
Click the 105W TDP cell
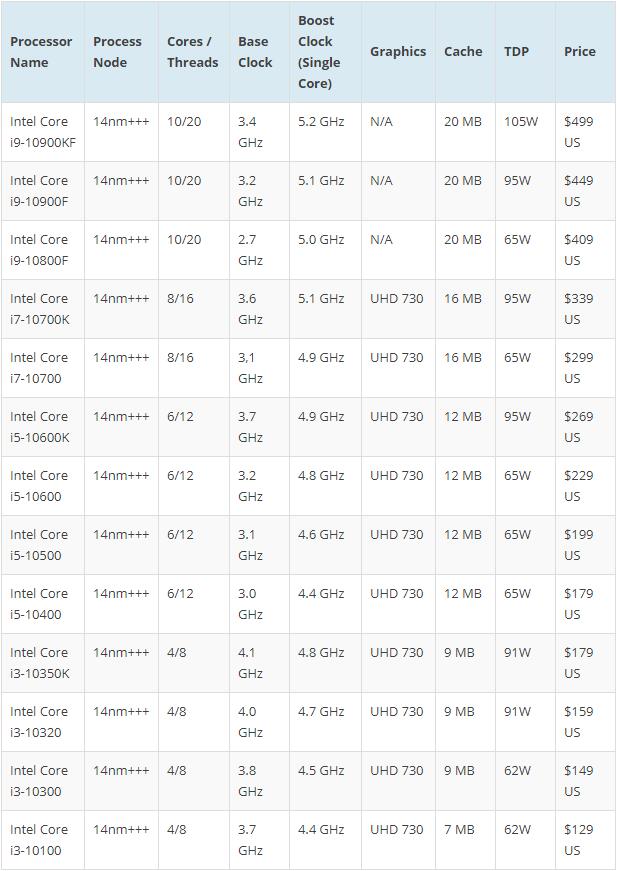521,122
